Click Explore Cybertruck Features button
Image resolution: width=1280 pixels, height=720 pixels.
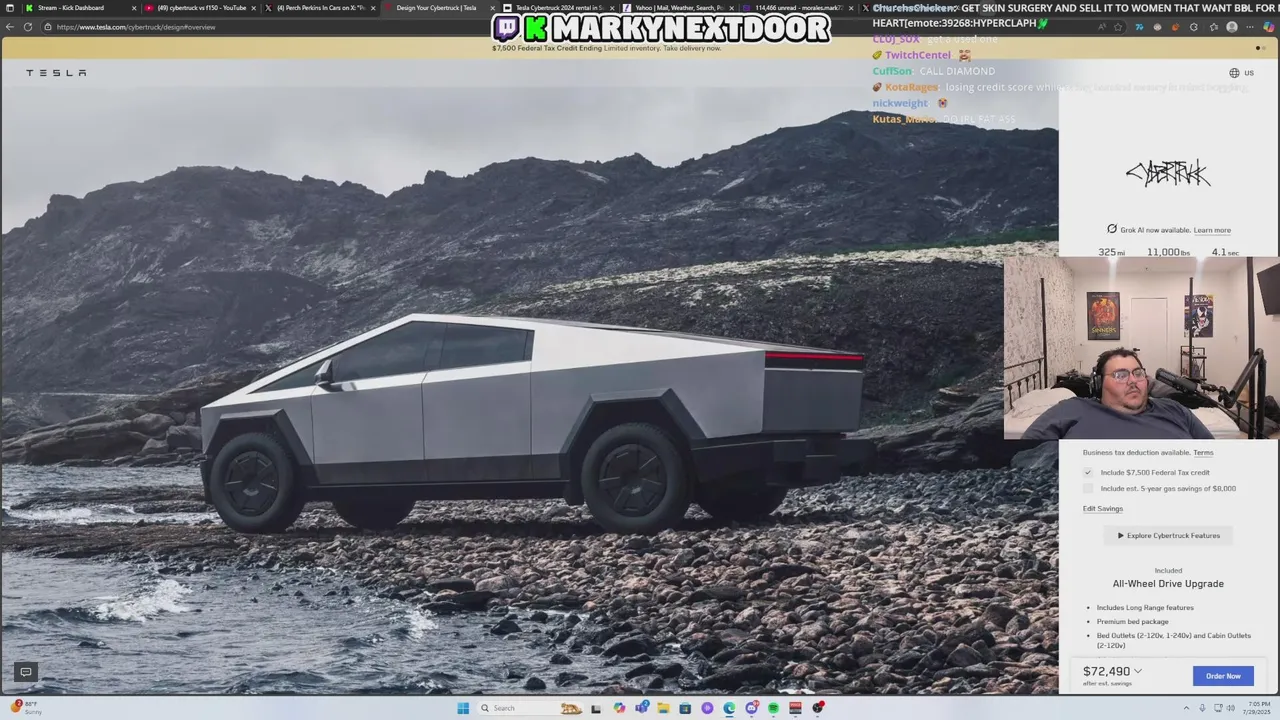coord(1168,536)
